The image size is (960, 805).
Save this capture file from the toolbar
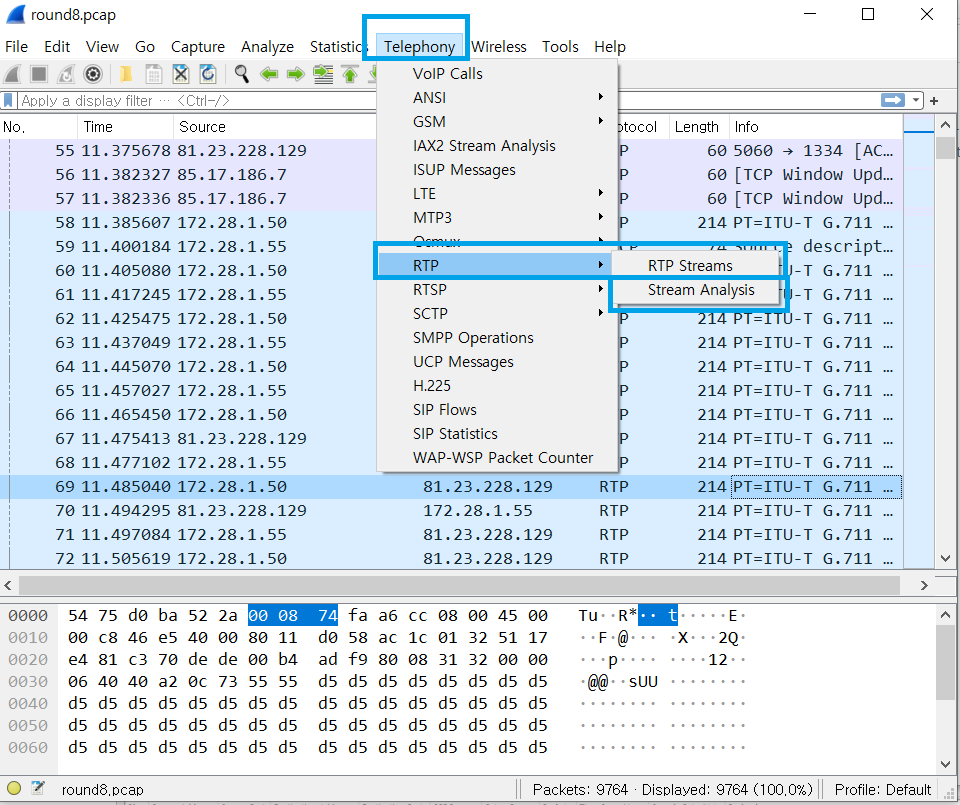pos(154,74)
